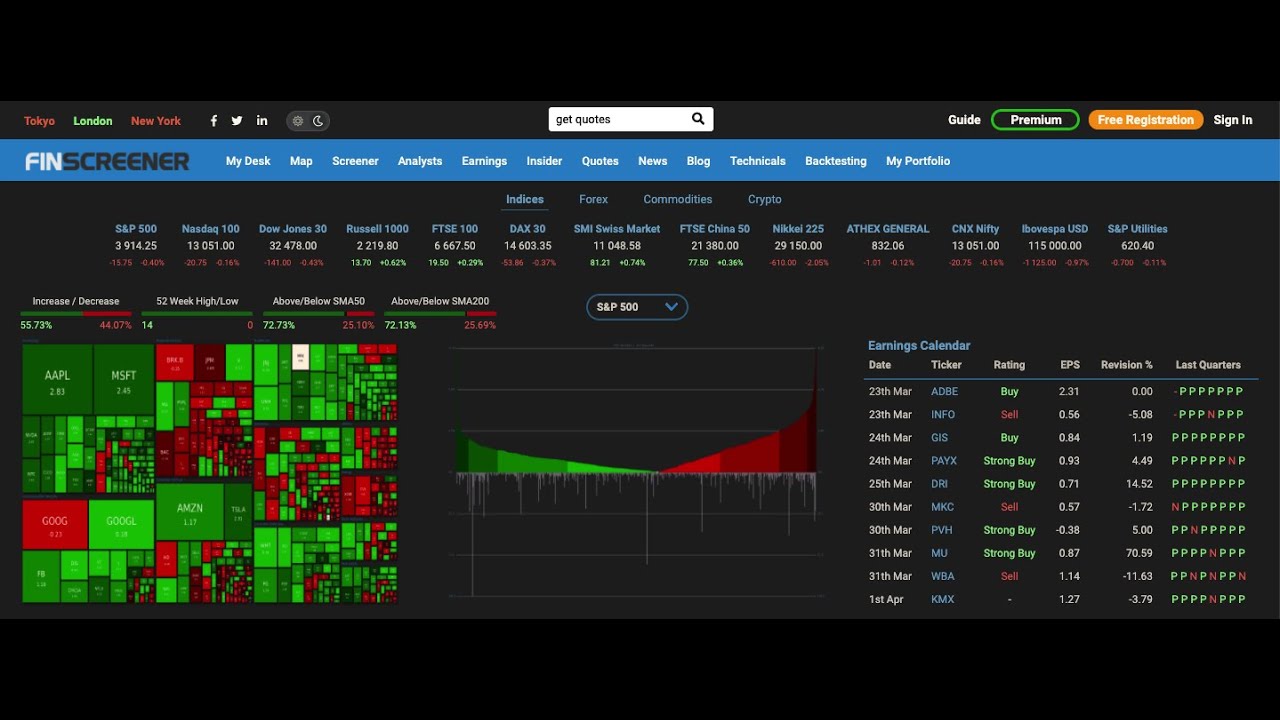Open PAYX ticker in earnings calendar
The width and height of the screenshot is (1280, 720).
(944, 461)
